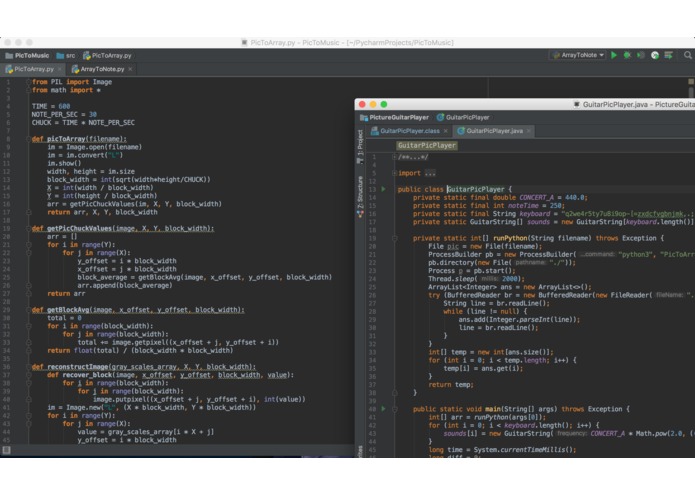695x494 pixels.
Task: Click the GuitarPicPlayer editor breadcrumb label
Action: 426,145
